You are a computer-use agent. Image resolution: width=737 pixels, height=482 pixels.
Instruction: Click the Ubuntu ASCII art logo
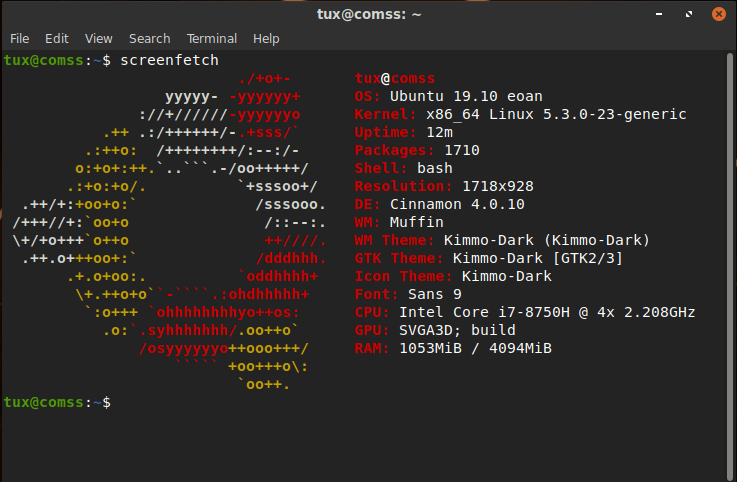coord(170,230)
